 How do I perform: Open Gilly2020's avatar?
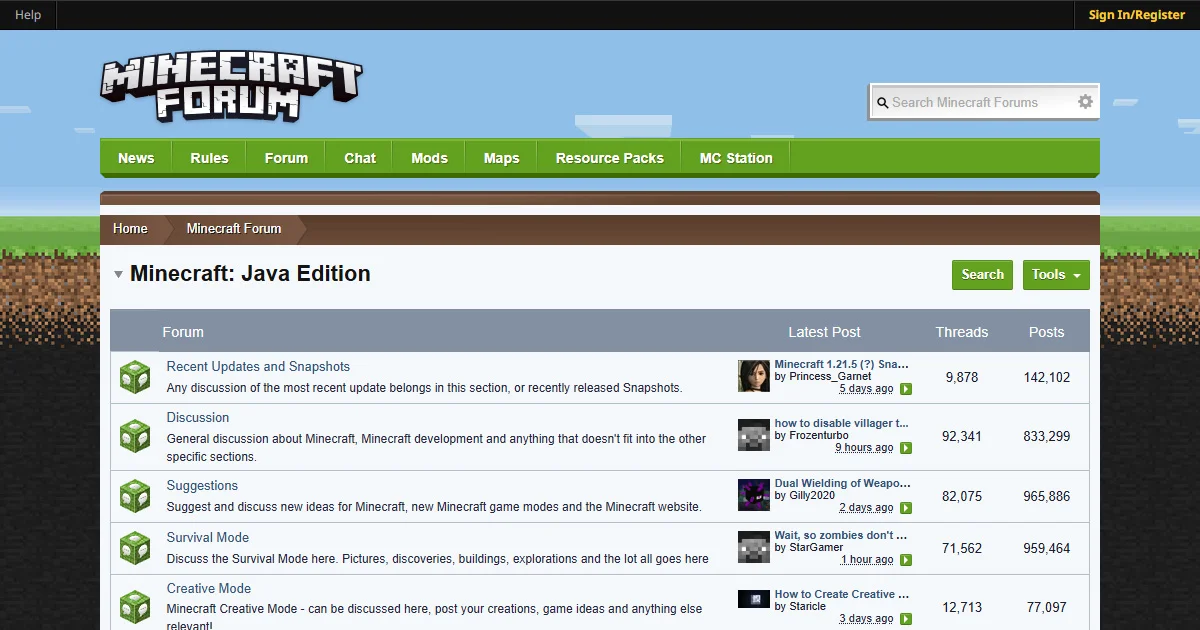[x=754, y=495]
